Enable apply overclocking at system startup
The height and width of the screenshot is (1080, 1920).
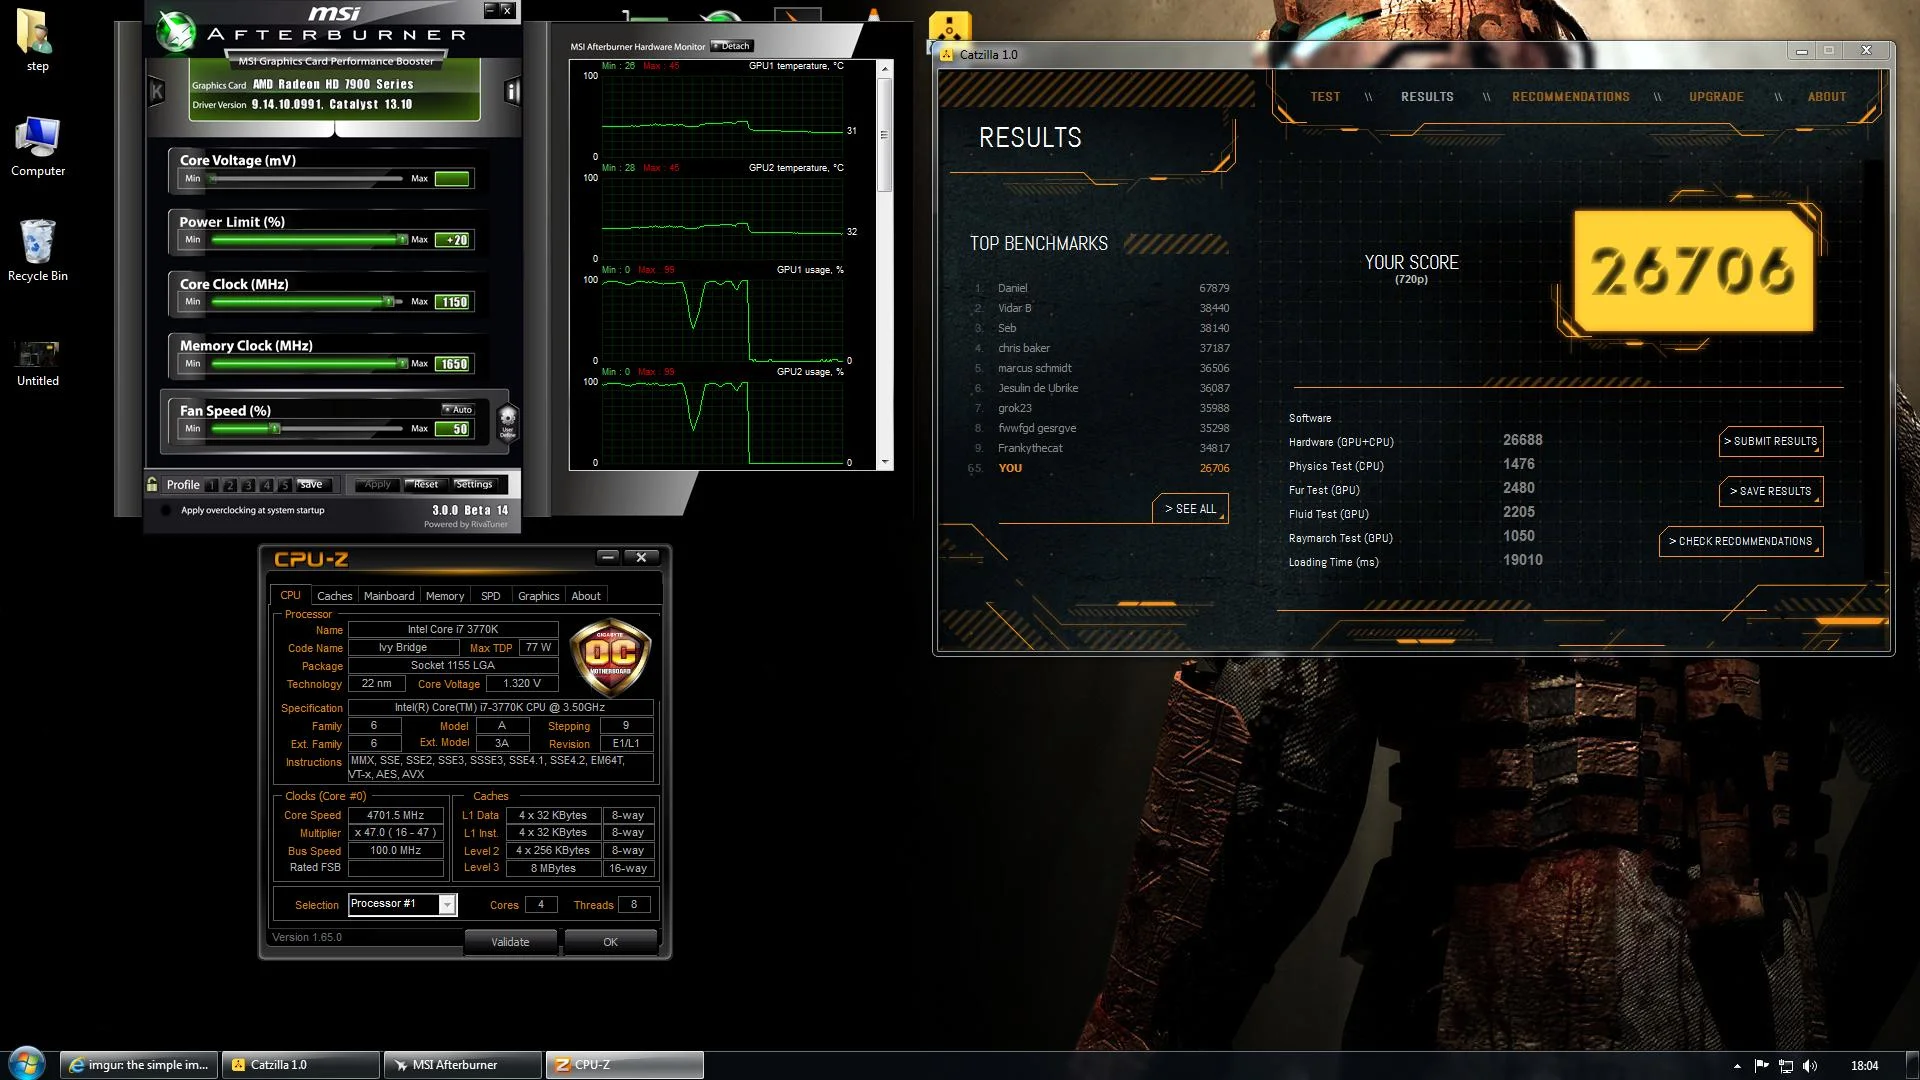[166, 510]
